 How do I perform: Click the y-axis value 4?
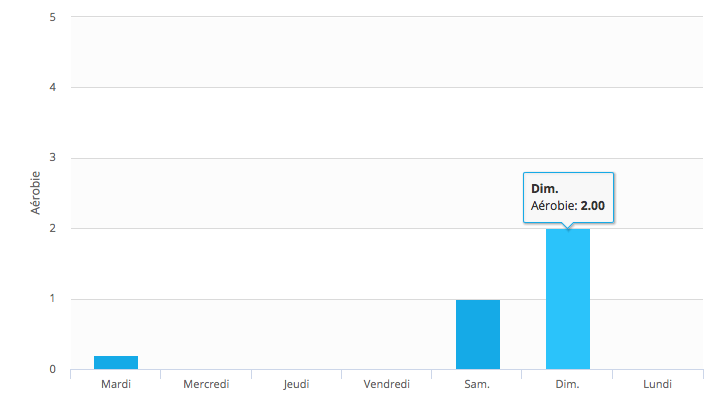click(51, 87)
